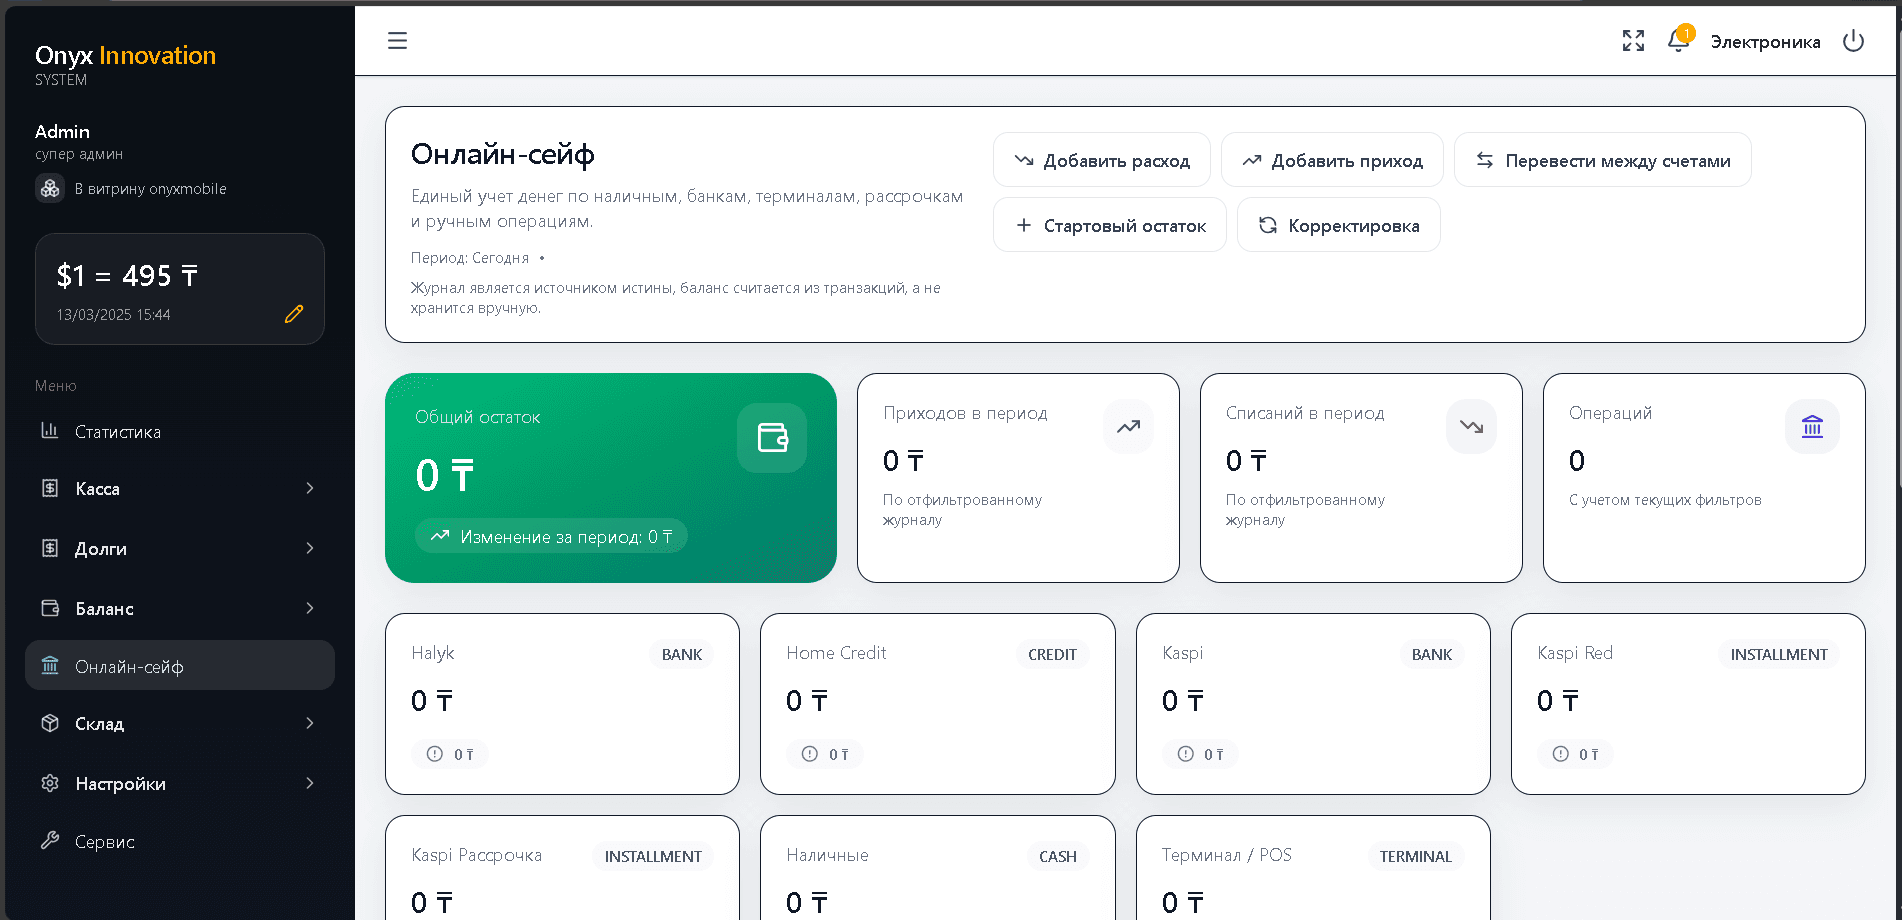Expand the Склад submenu
The width and height of the screenshot is (1902, 920).
pos(100,723)
